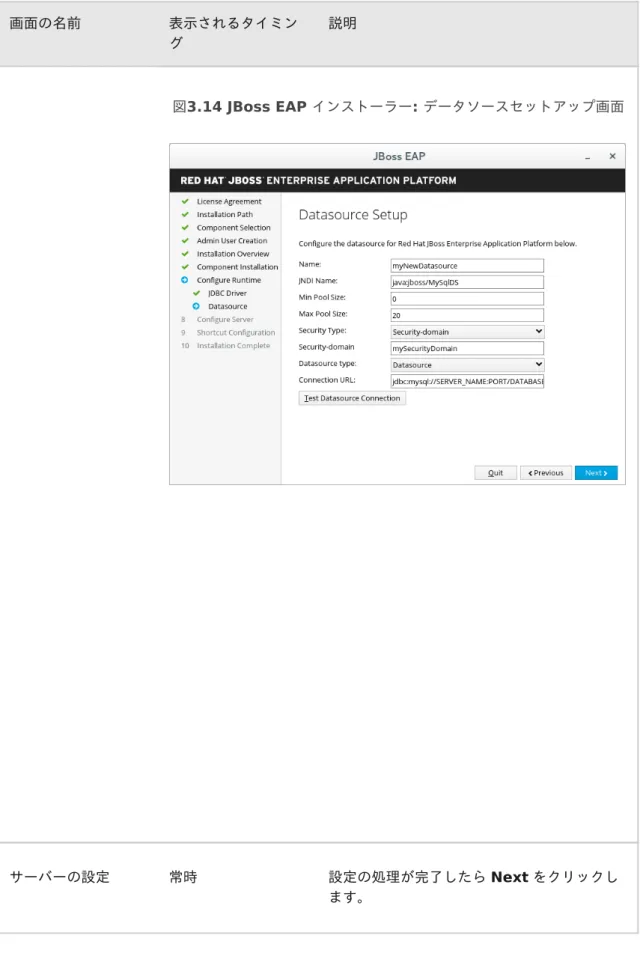Click the Max Pool Size field
640x971 pixels.
(467, 315)
